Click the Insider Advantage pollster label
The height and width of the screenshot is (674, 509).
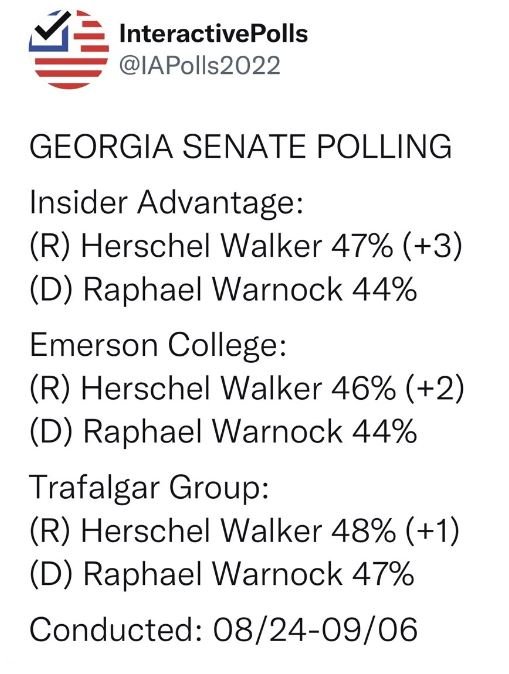coord(166,202)
